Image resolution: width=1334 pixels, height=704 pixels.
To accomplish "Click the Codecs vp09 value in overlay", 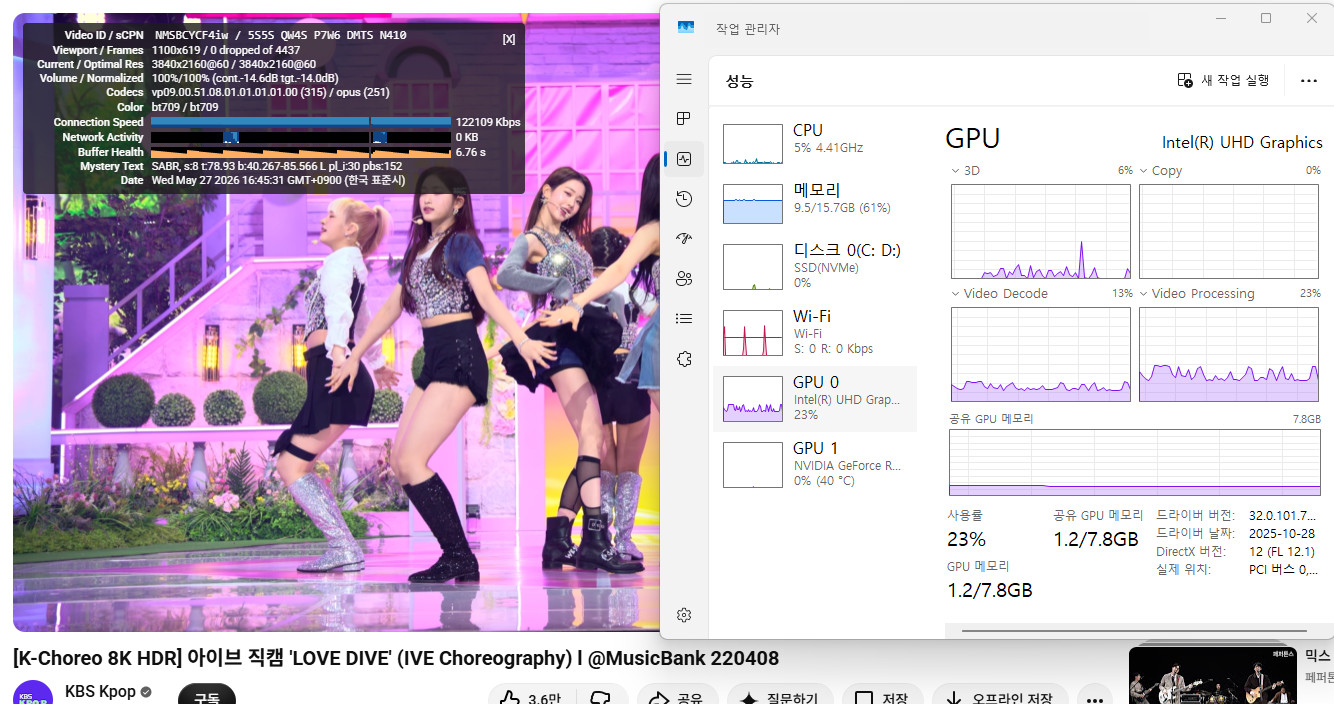I will (270, 92).
